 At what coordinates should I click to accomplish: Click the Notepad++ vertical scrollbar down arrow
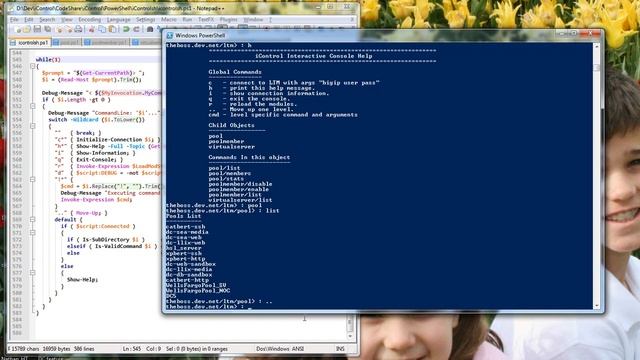click(350, 336)
